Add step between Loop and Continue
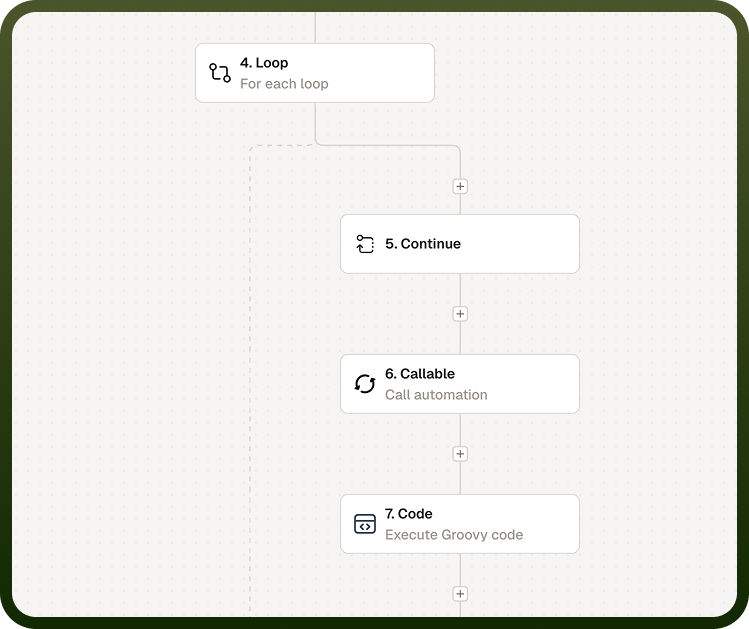This screenshot has height=629, width=749. point(460,186)
